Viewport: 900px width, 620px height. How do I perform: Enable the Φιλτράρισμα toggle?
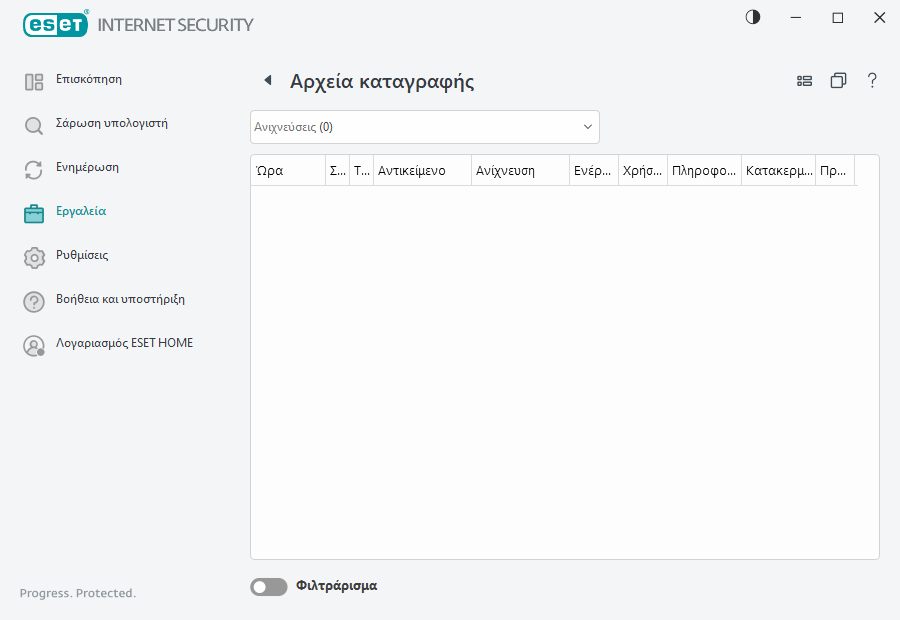coord(268,586)
